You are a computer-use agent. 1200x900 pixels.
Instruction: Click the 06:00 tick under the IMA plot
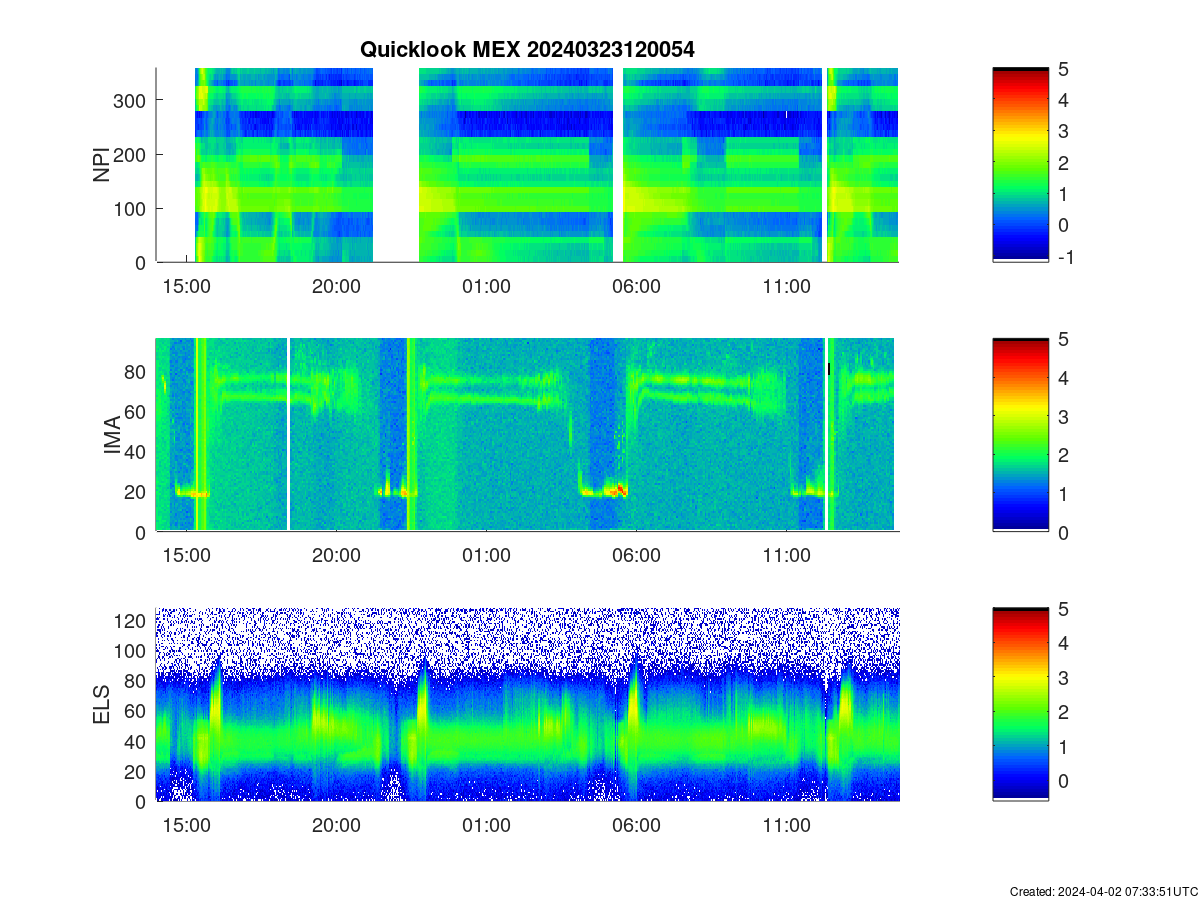636,556
